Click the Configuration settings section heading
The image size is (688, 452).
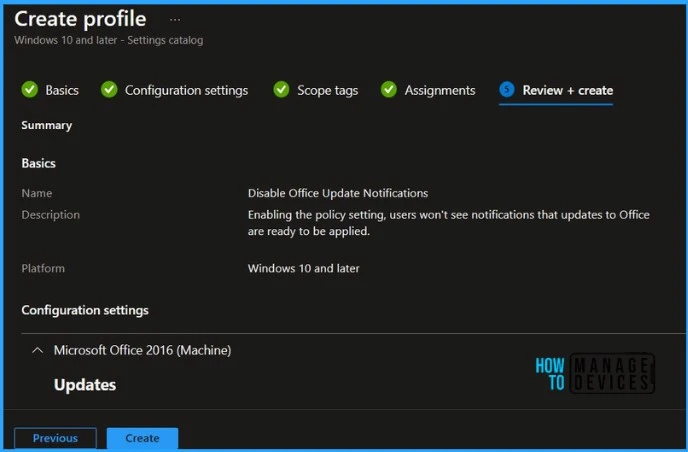tap(85, 310)
